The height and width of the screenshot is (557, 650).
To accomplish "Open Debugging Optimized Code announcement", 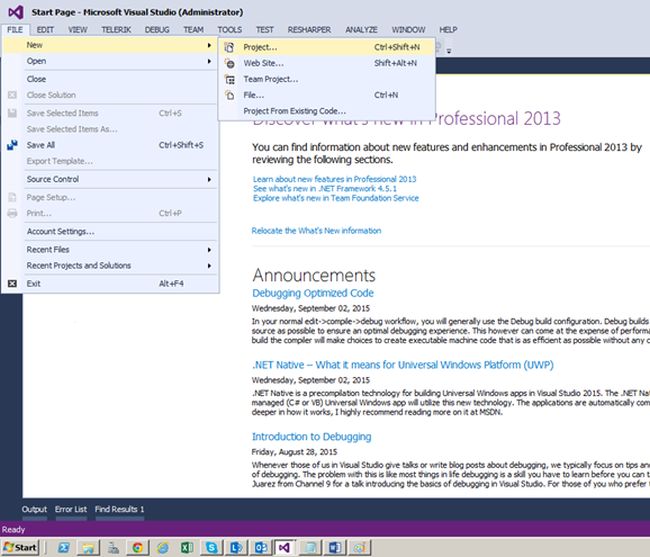I will coord(313,293).
